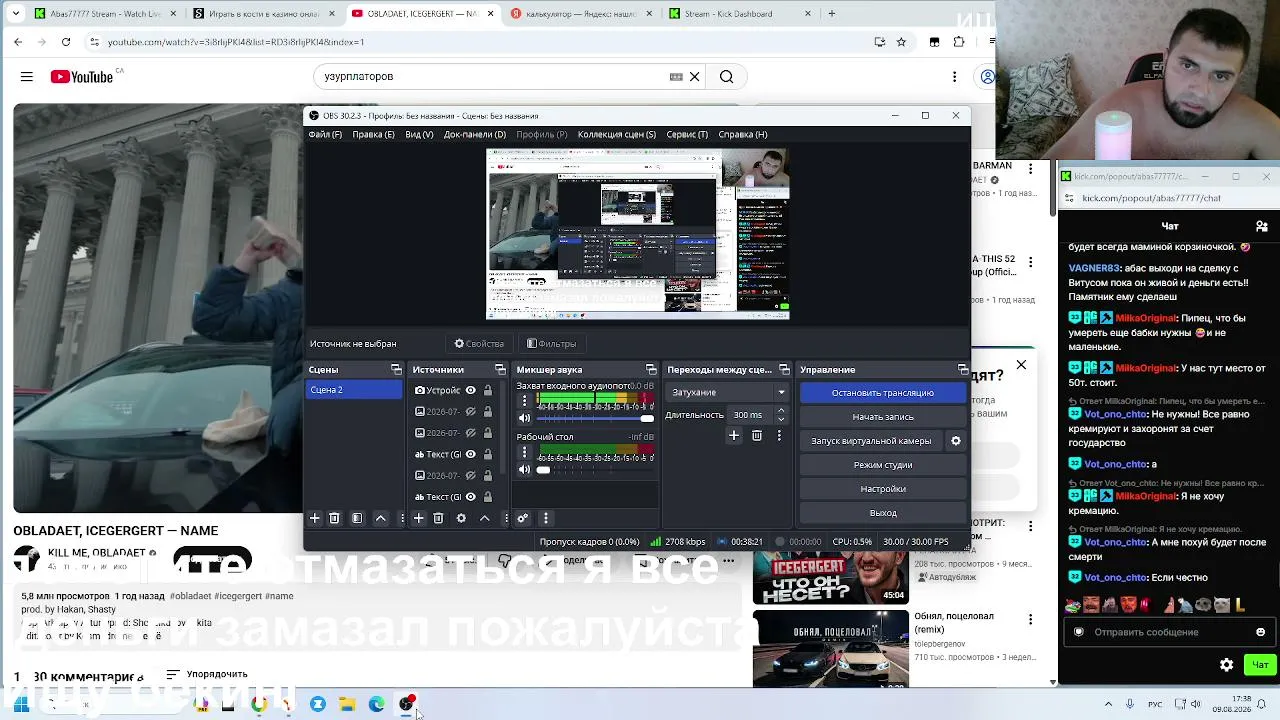The image size is (1280, 720).
Task: Enable Режим студии in OBS controls
Action: click(x=883, y=465)
